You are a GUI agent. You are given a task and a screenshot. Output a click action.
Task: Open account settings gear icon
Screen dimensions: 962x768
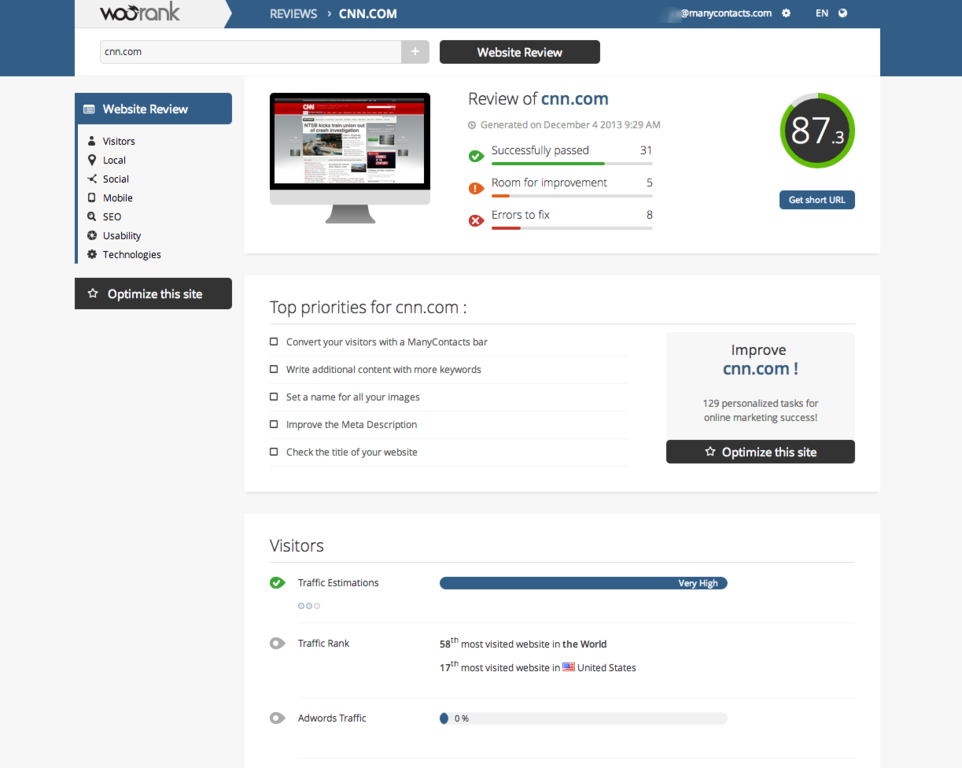point(786,13)
